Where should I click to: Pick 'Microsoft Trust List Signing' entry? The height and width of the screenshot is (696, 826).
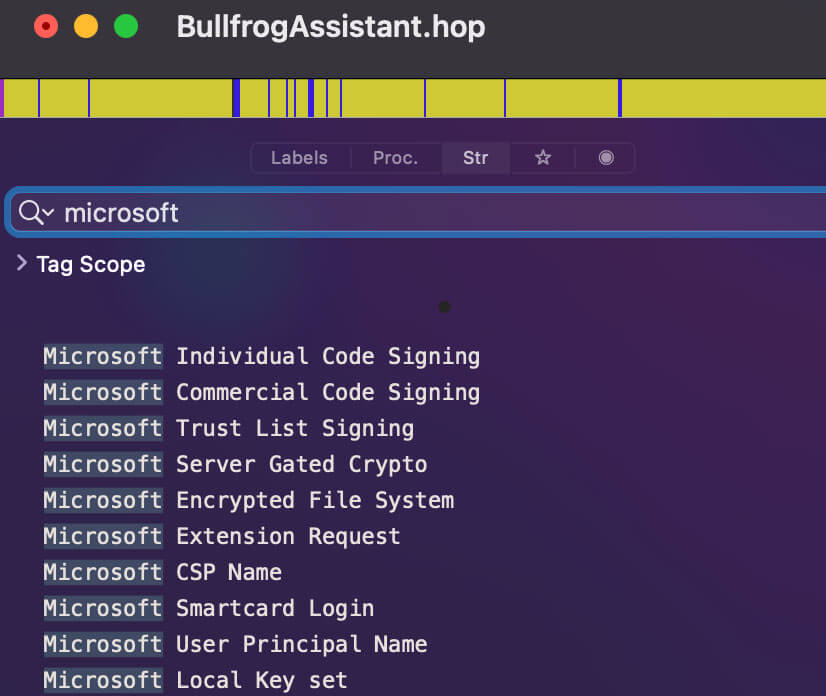(228, 428)
